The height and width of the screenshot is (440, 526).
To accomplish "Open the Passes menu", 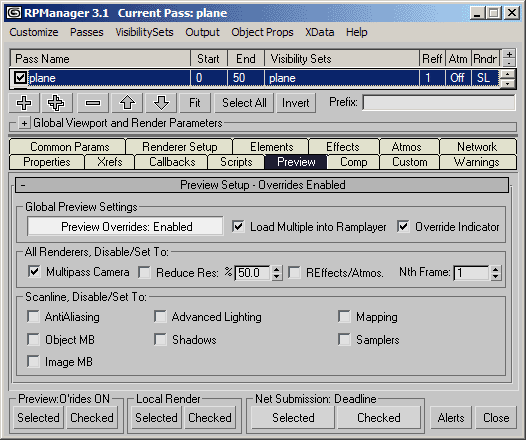I will (x=87, y=32).
